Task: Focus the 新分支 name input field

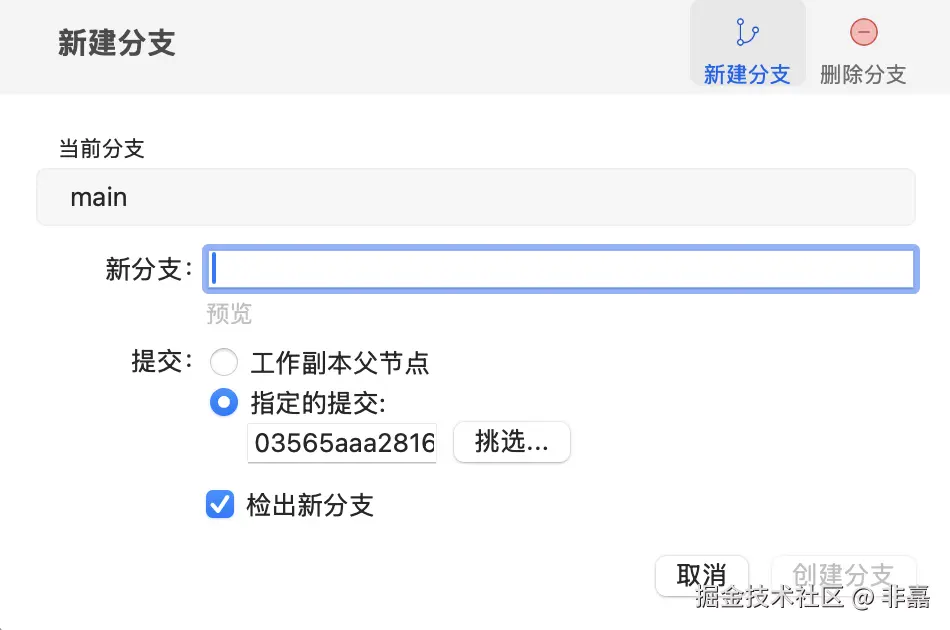Action: (560, 268)
